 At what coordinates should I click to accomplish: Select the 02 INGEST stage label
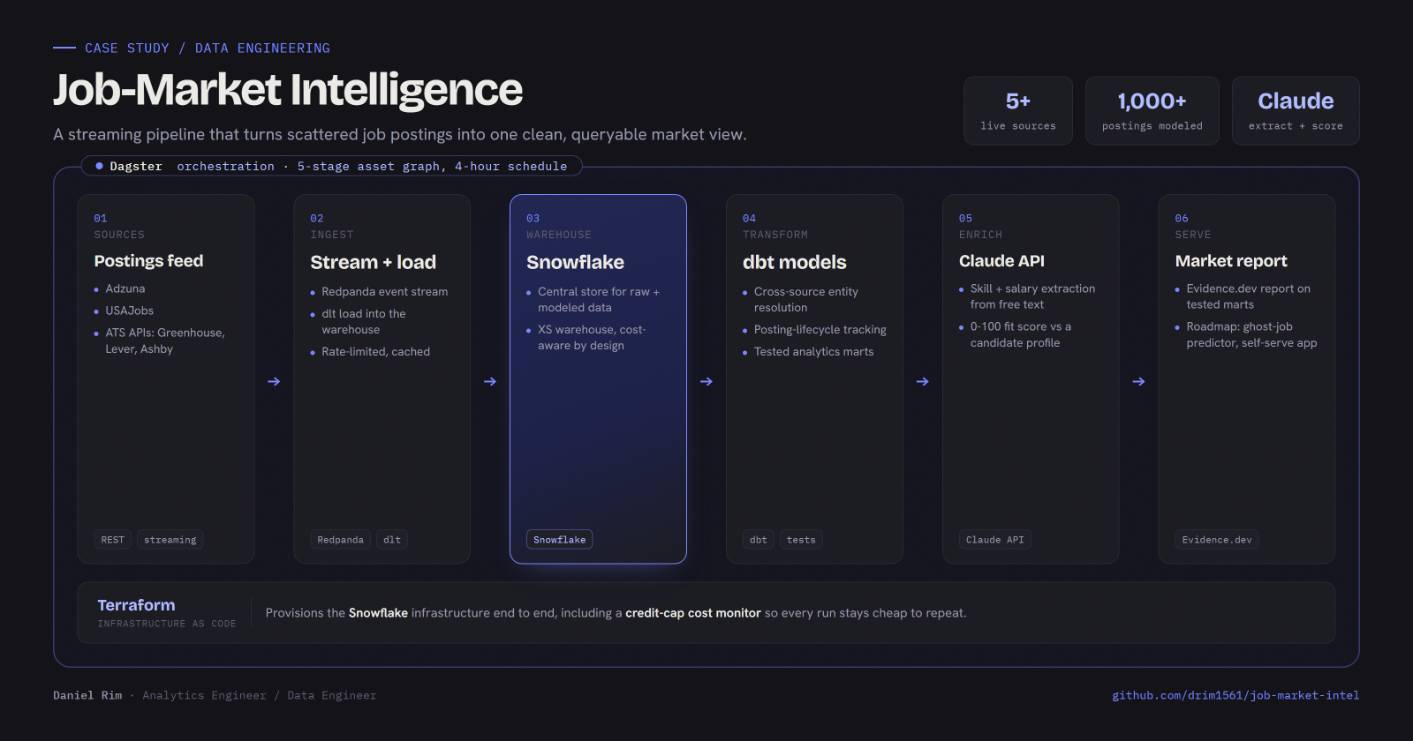point(332,226)
